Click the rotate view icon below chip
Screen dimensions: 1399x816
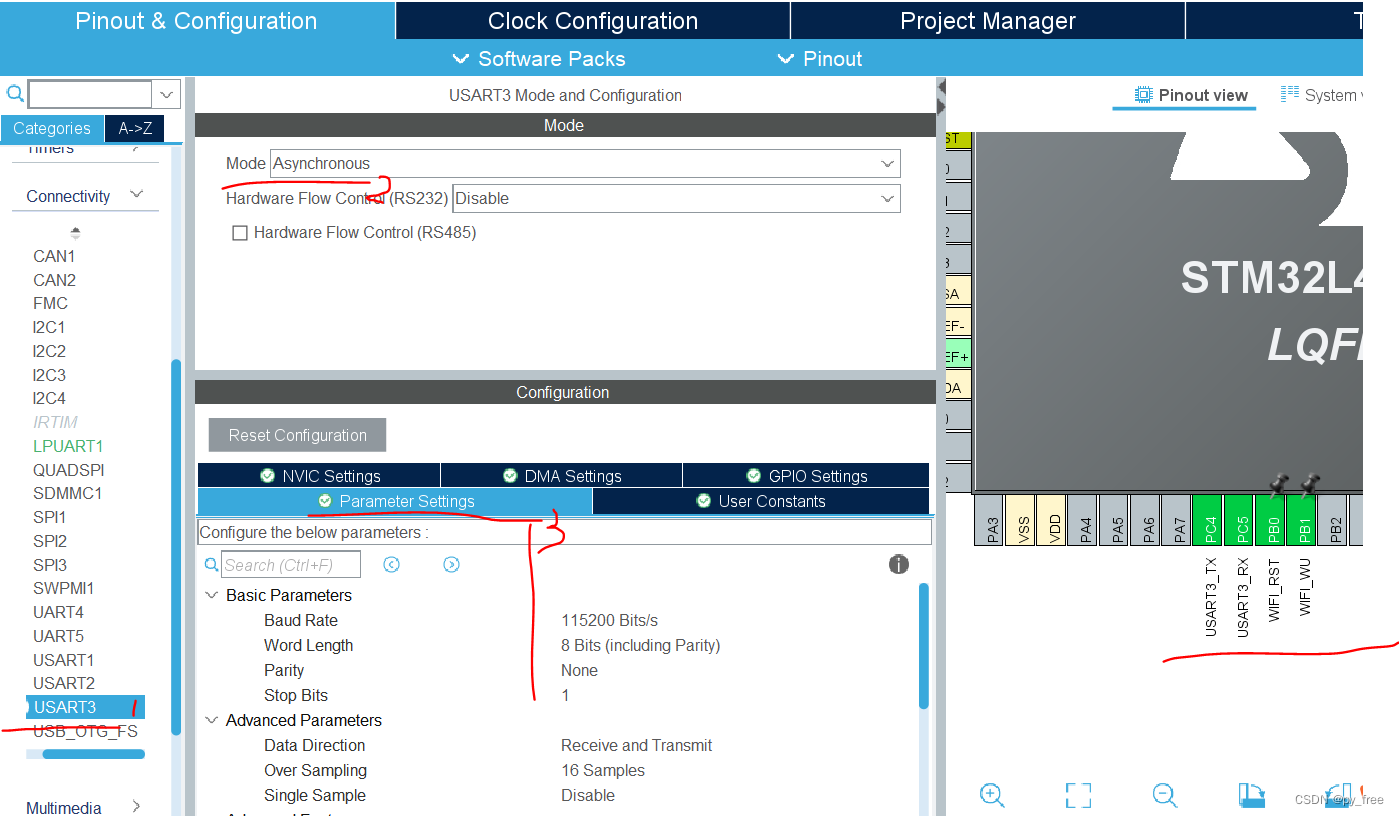click(1252, 795)
